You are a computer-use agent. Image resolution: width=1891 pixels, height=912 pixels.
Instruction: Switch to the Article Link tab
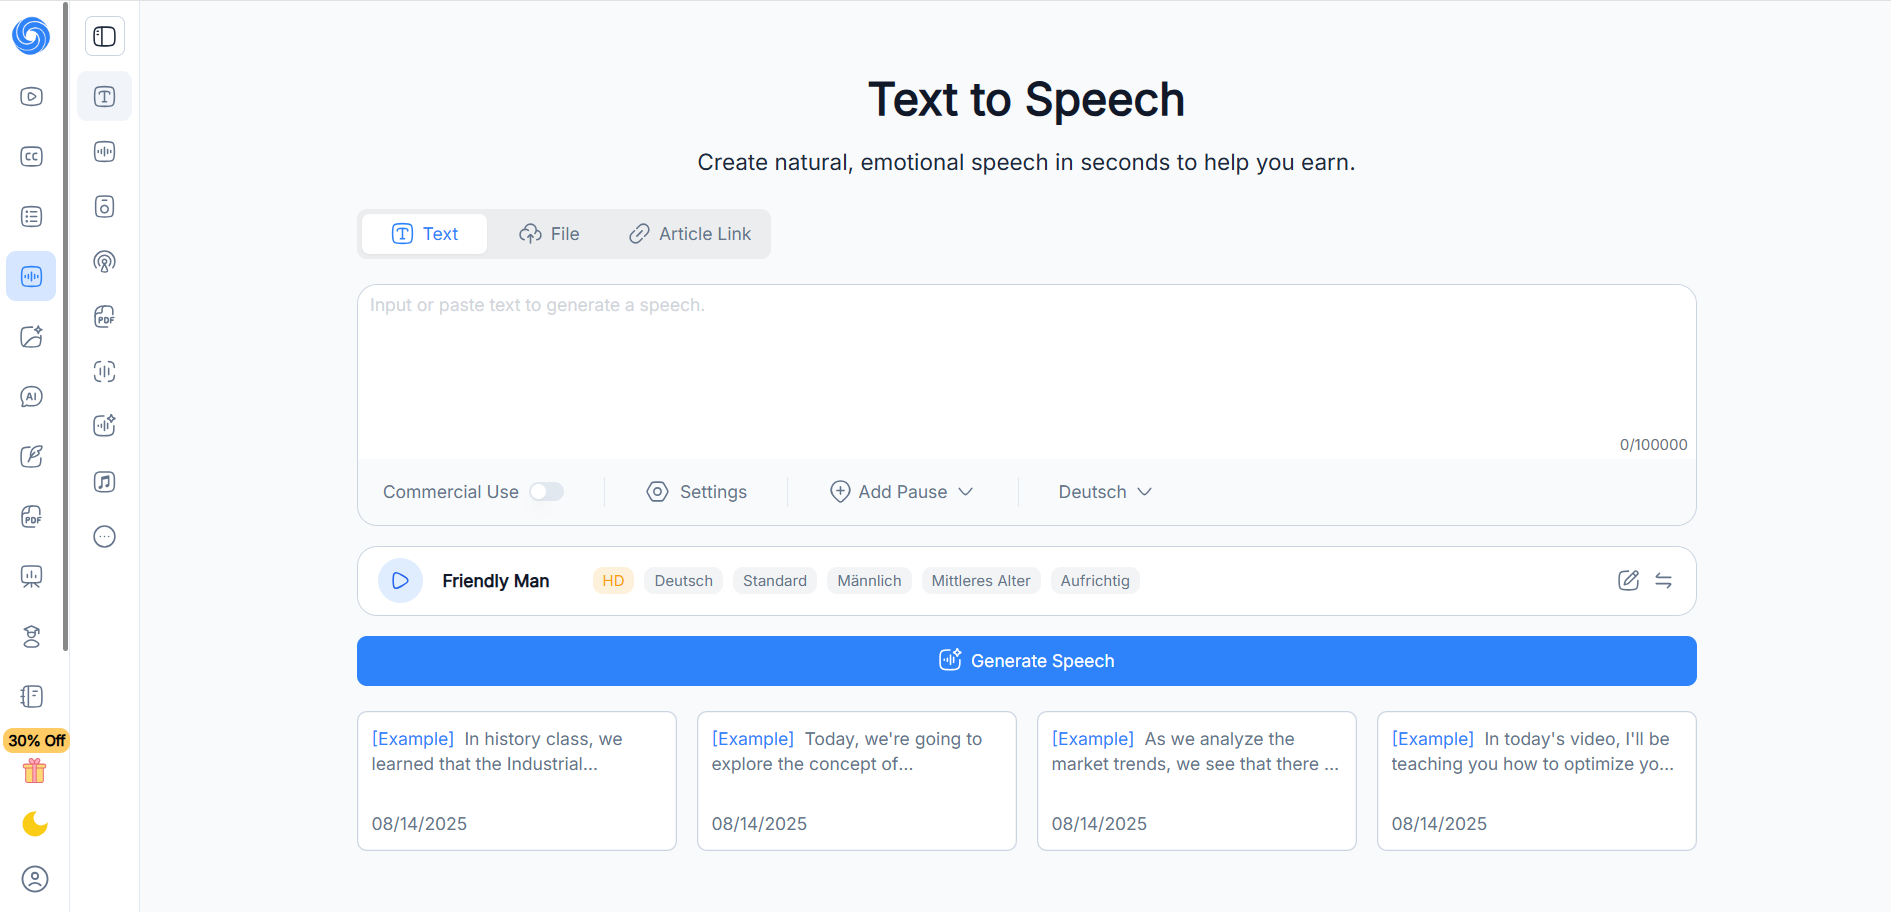(690, 234)
